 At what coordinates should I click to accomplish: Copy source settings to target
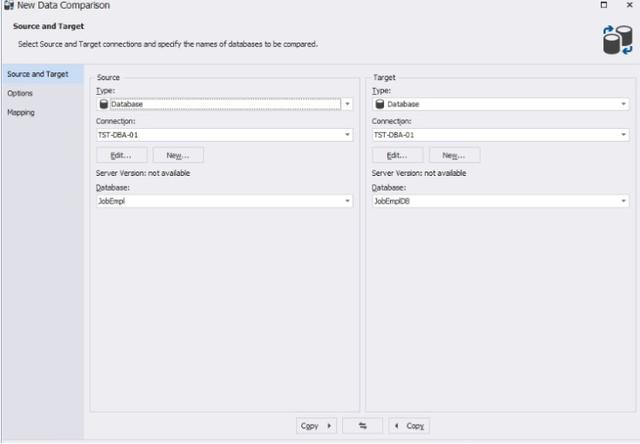point(316,426)
